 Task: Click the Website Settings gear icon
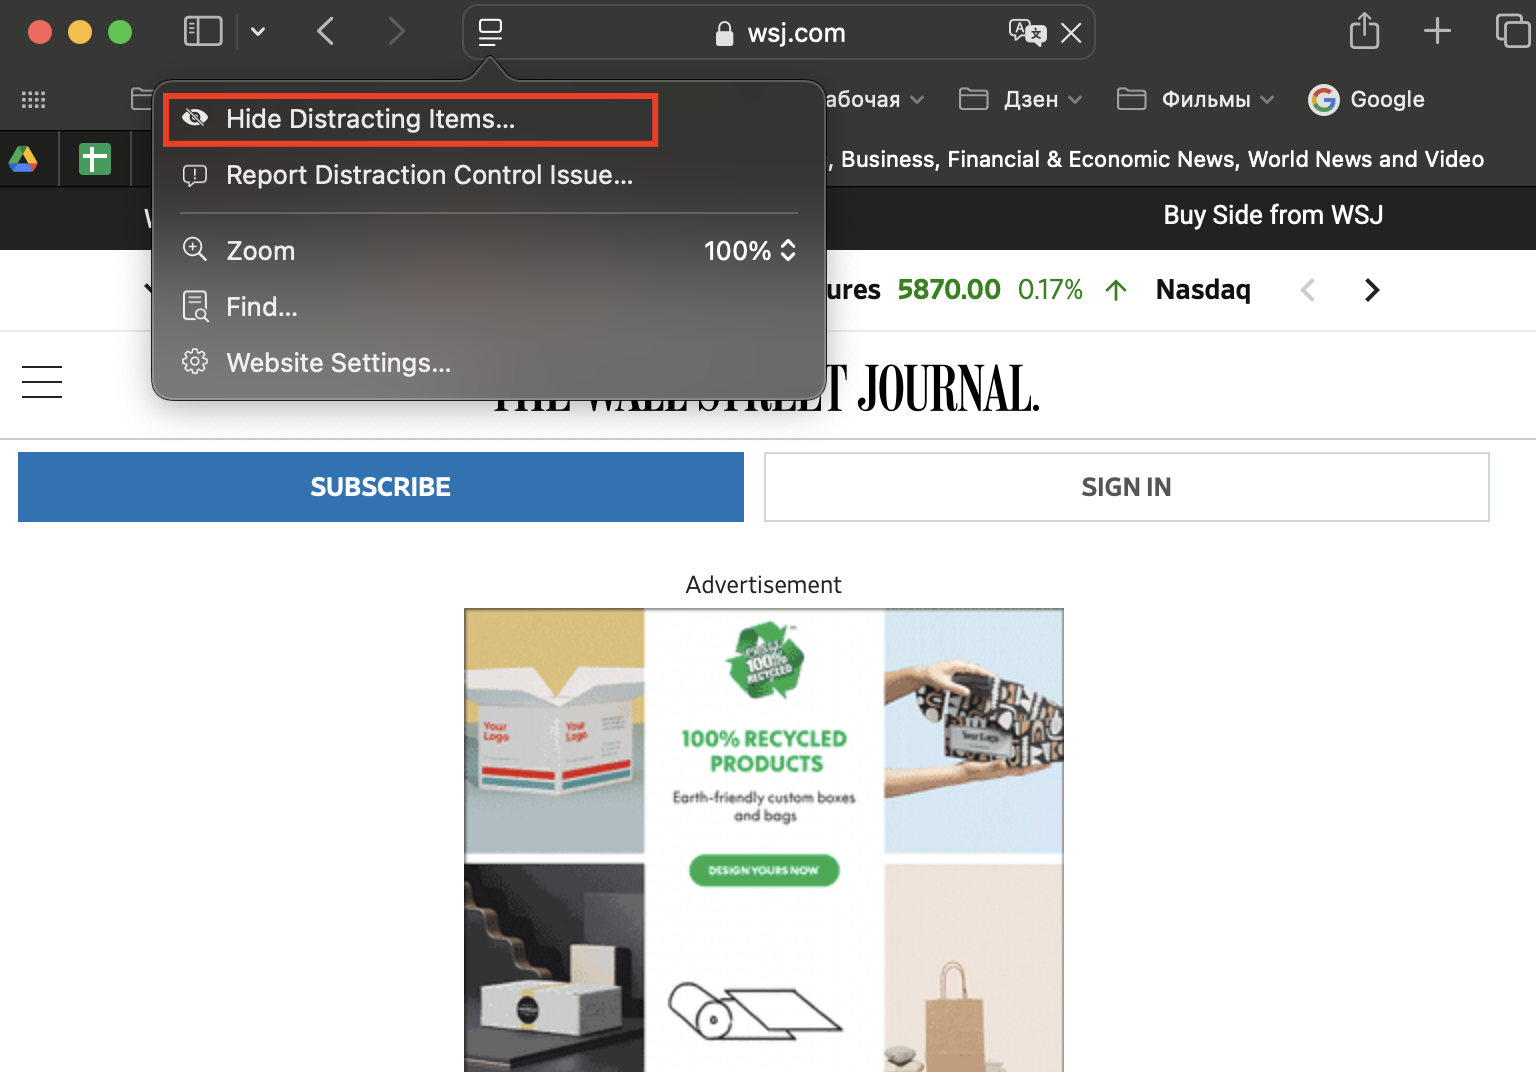(x=195, y=362)
